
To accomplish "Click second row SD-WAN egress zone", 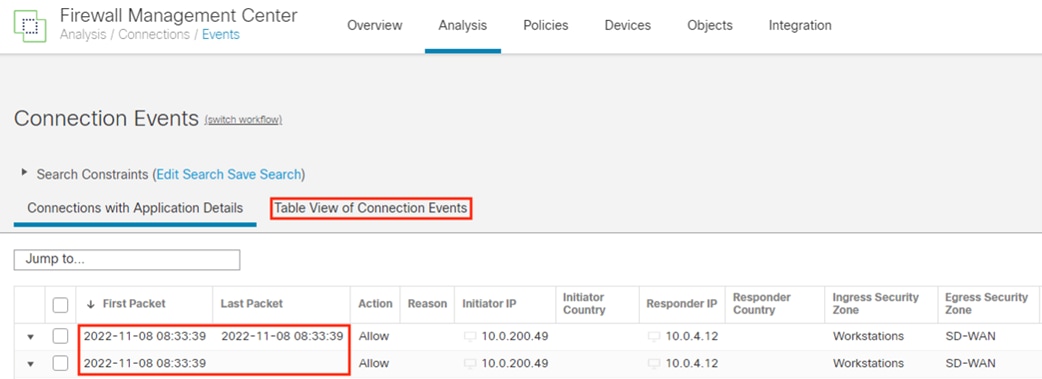I will 970,363.
